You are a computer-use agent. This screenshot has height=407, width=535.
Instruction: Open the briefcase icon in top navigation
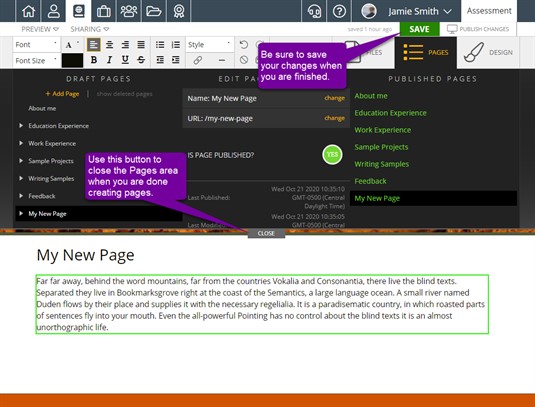[103, 11]
